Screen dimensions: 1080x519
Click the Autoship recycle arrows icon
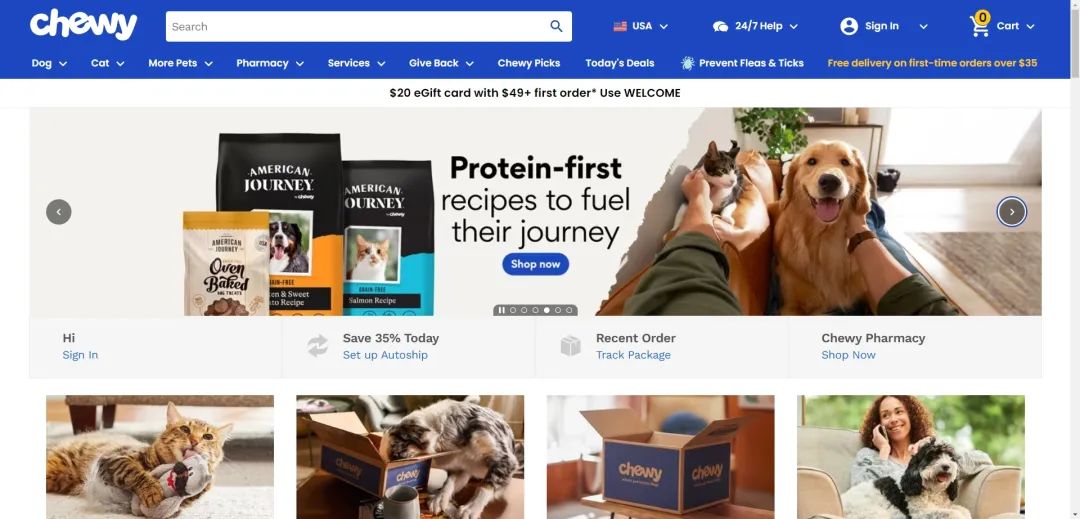click(318, 346)
